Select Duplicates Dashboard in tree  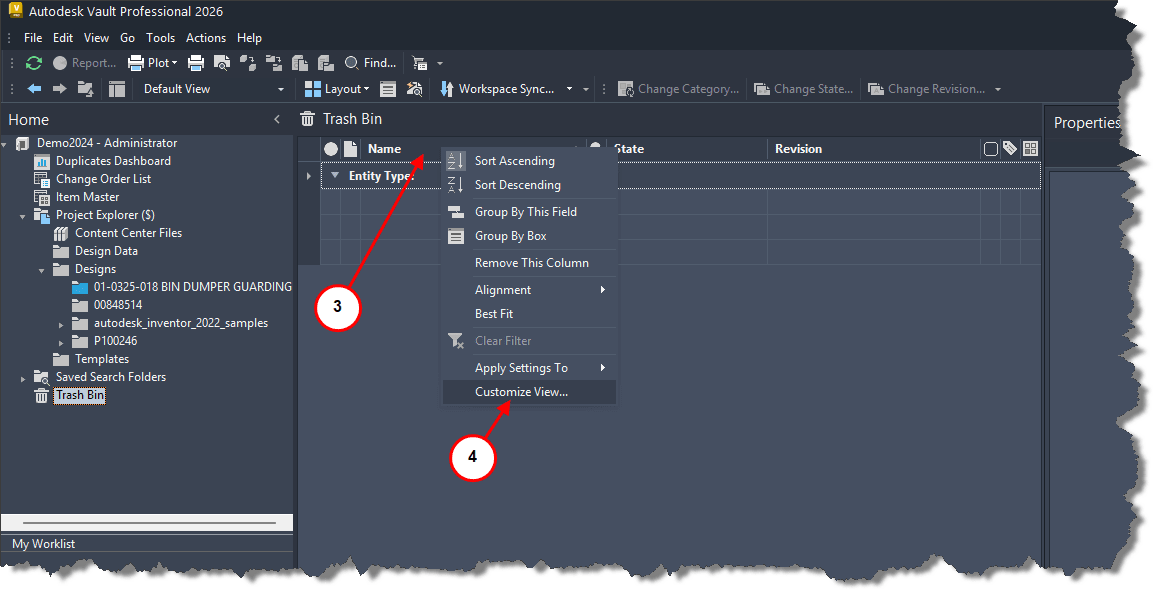point(113,161)
